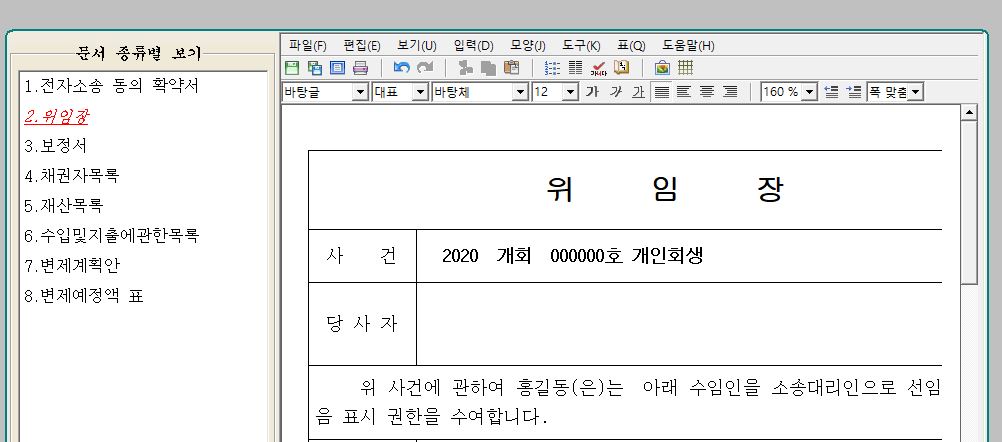Click the vertical scrollbar thumb

(x=969, y=203)
